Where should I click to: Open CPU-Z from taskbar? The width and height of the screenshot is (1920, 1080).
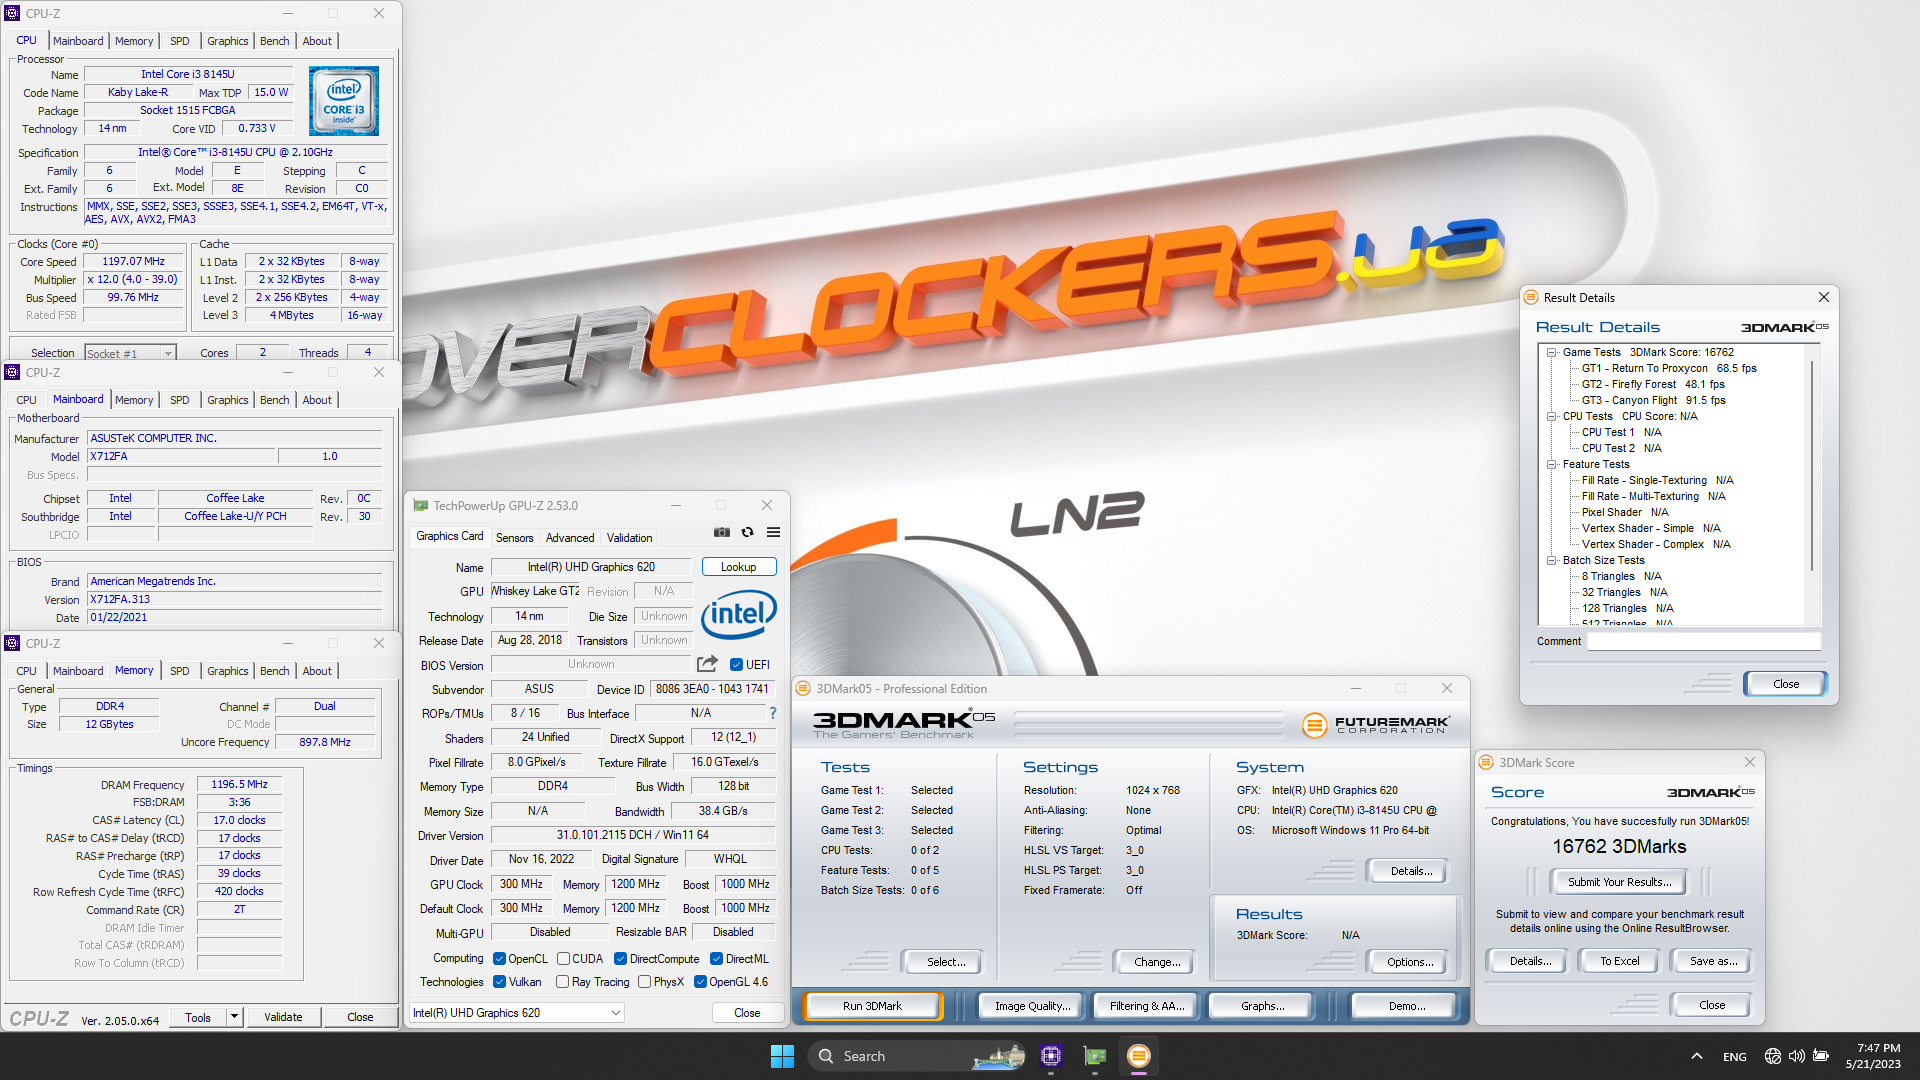1051,1056
